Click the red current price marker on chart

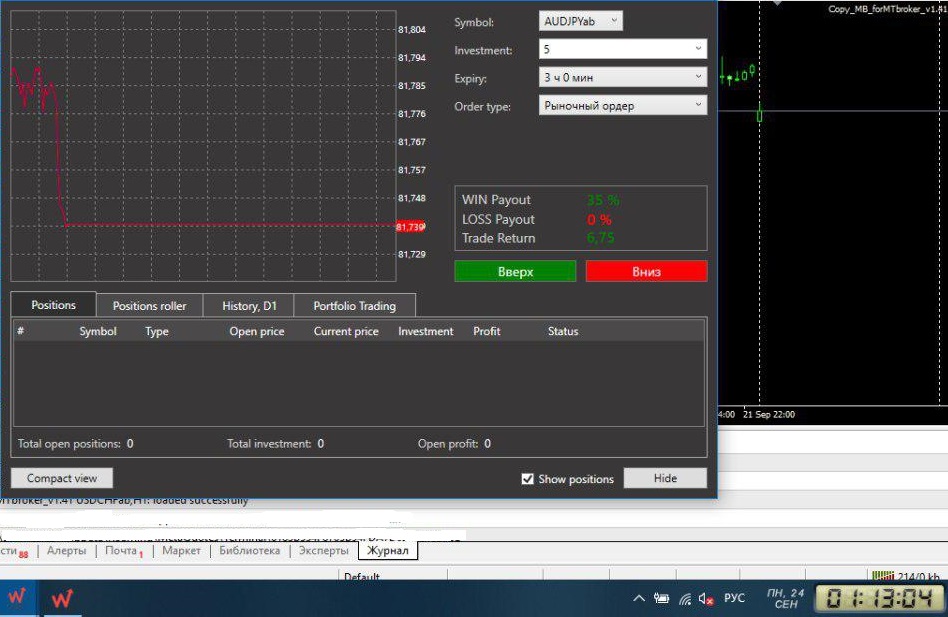(410, 227)
